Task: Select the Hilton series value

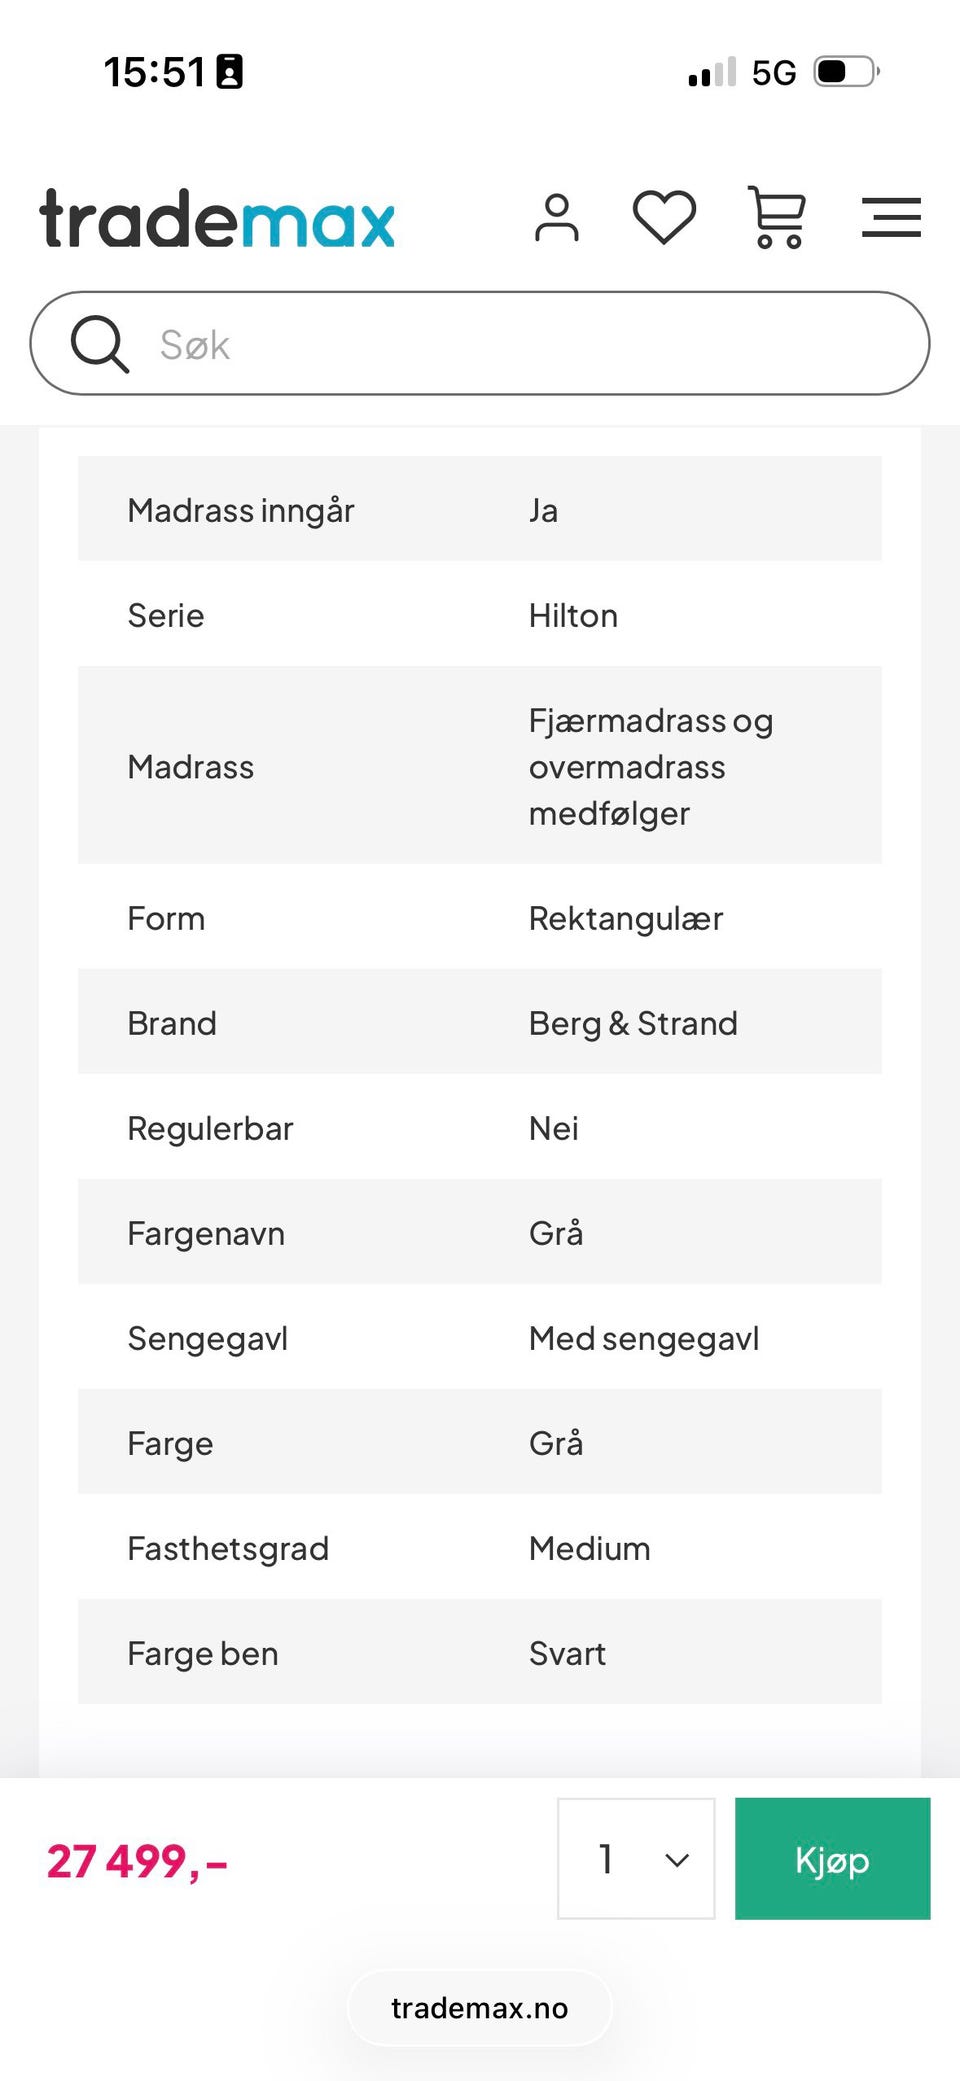Action: 572,615
